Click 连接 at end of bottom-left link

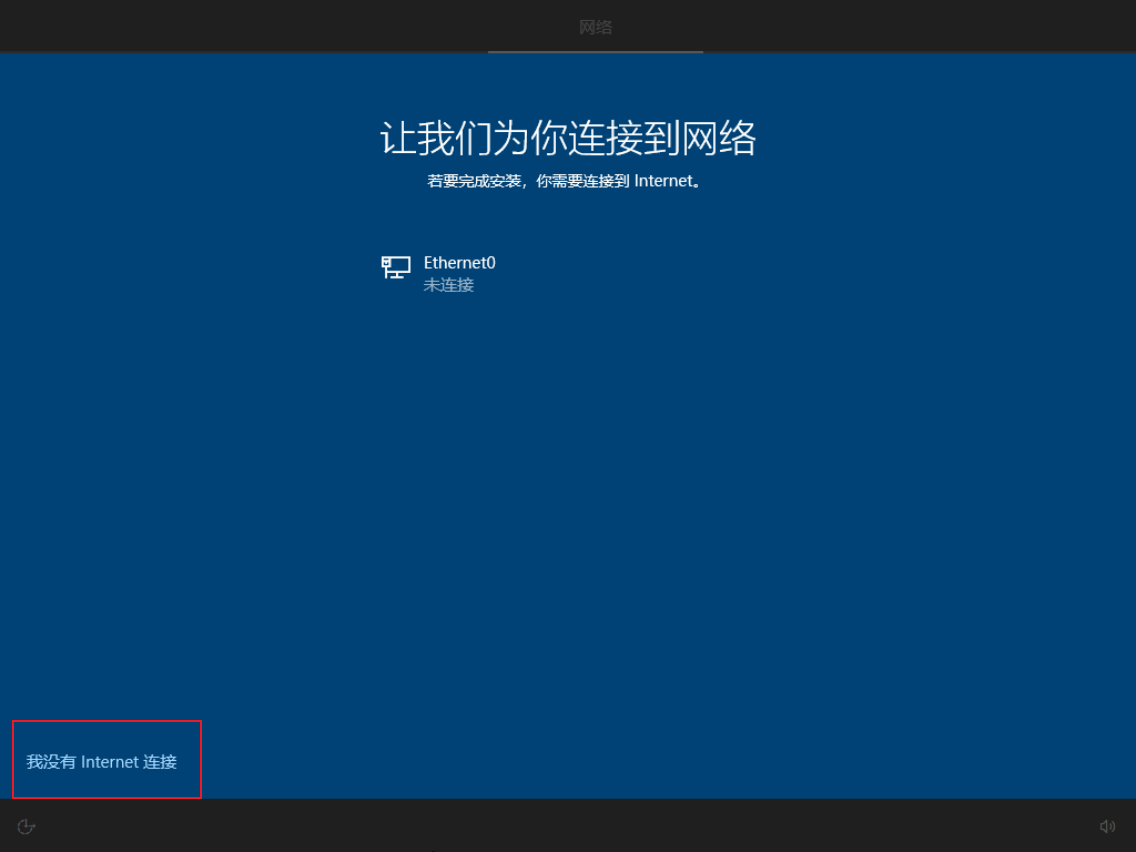click(x=160, y=762)
